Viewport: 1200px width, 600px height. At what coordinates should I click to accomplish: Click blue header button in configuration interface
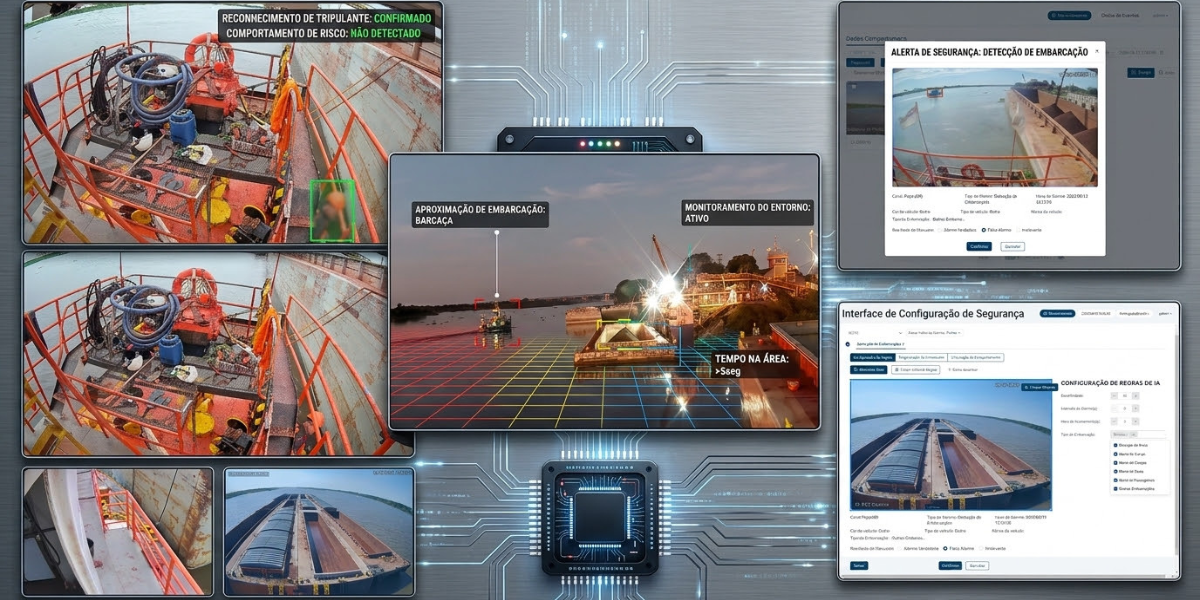[x=1057, y=314]
